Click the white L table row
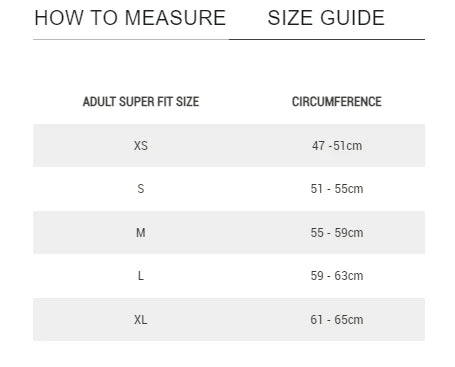Image resolution: width=455 pixels, height=367 pixels. (229, 276)
